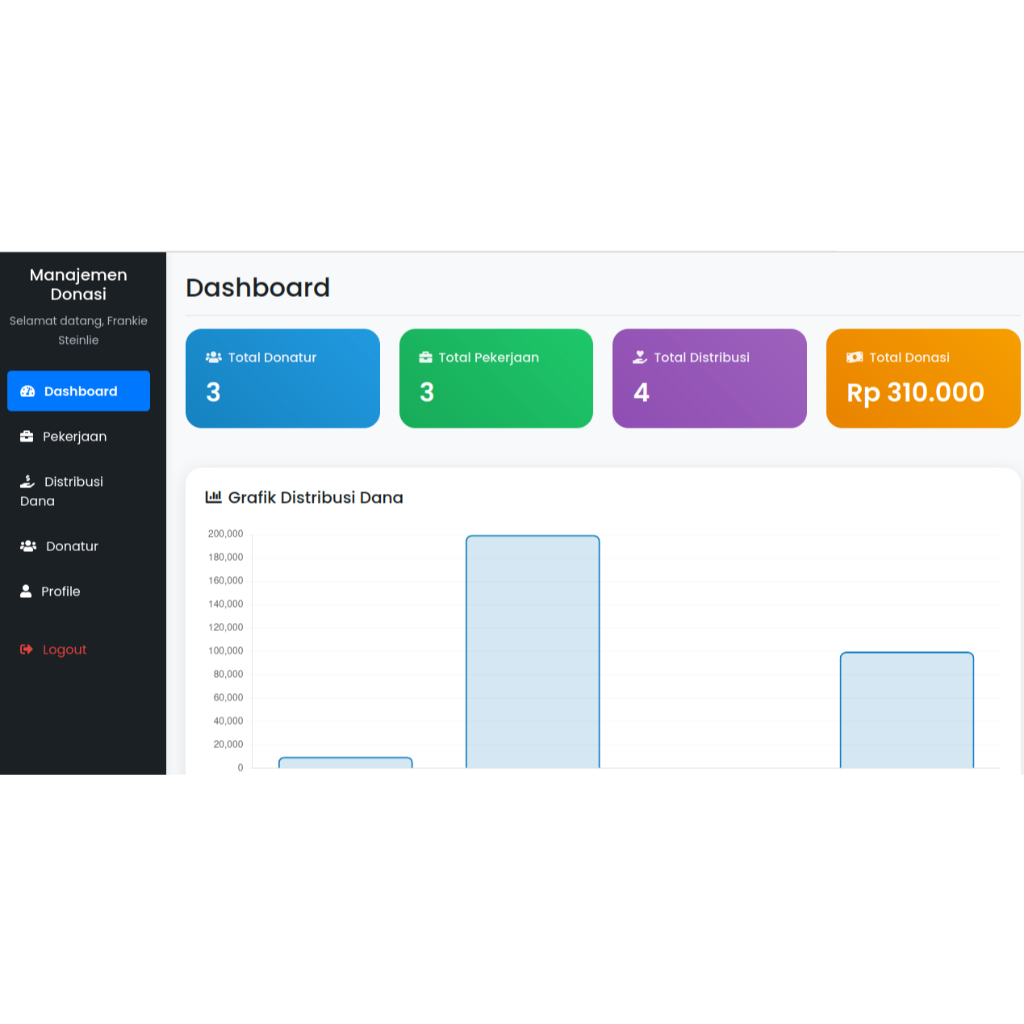
Task: Click the briefcase icon on Total Pekerjaan card
Action: 425,356
